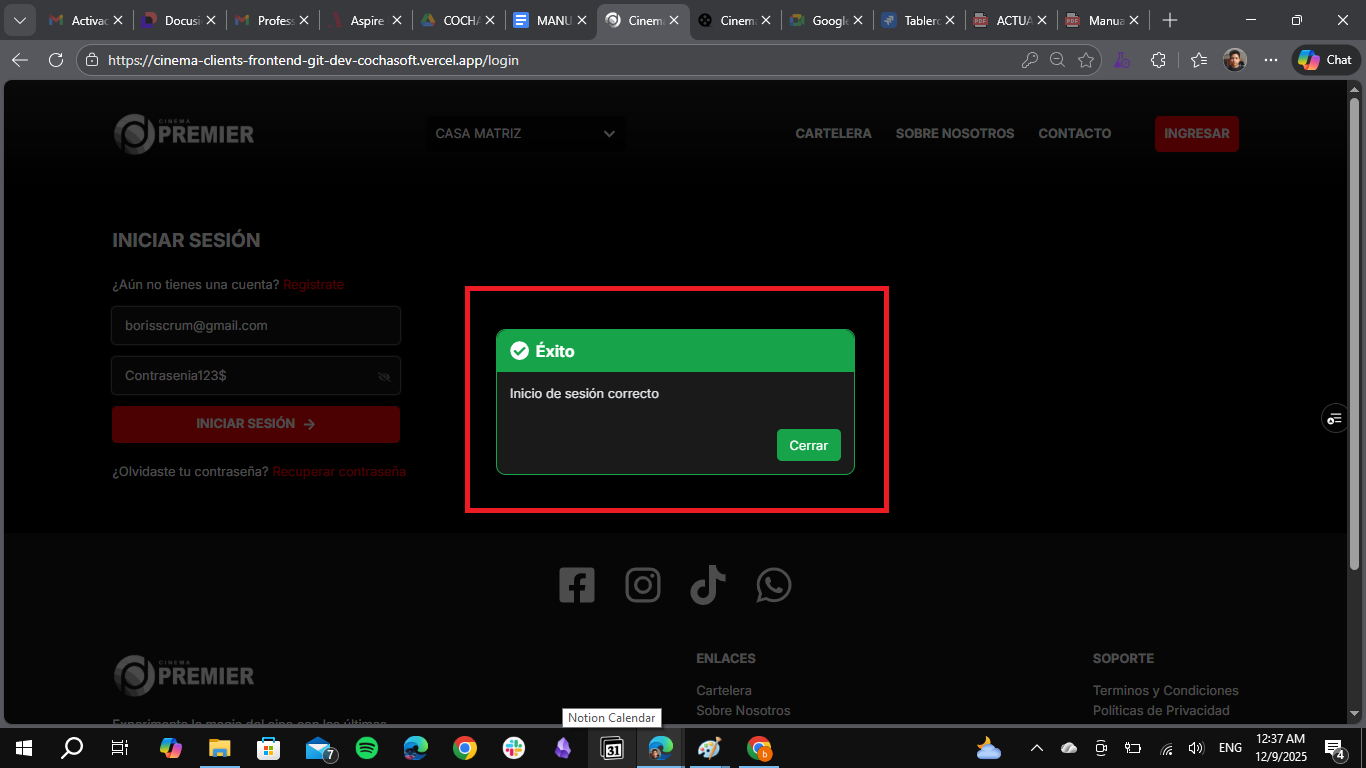
Task: Click the Instagram icon in the footer
Action: point(643,585)
